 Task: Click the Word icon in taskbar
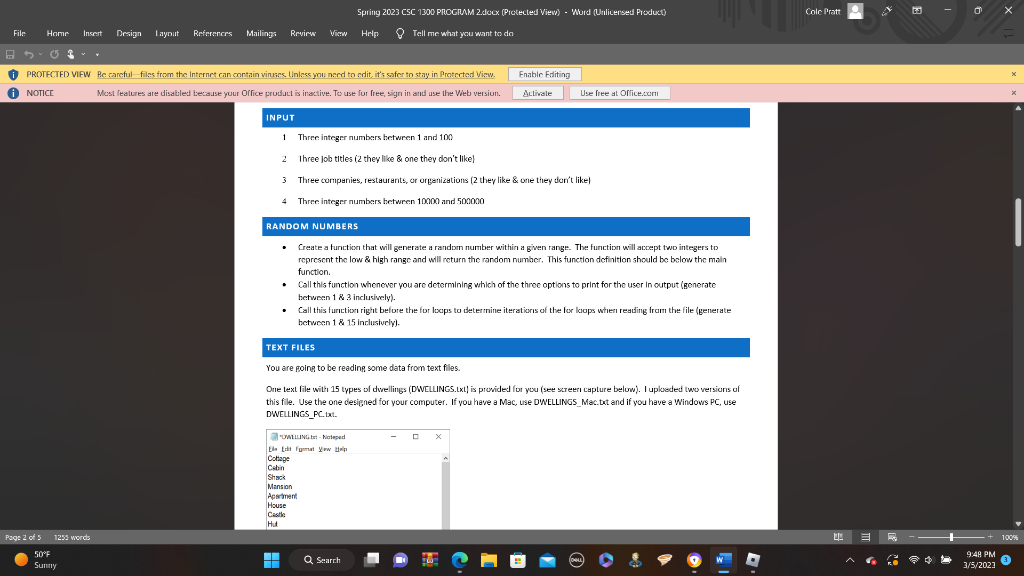coord(723,560)
